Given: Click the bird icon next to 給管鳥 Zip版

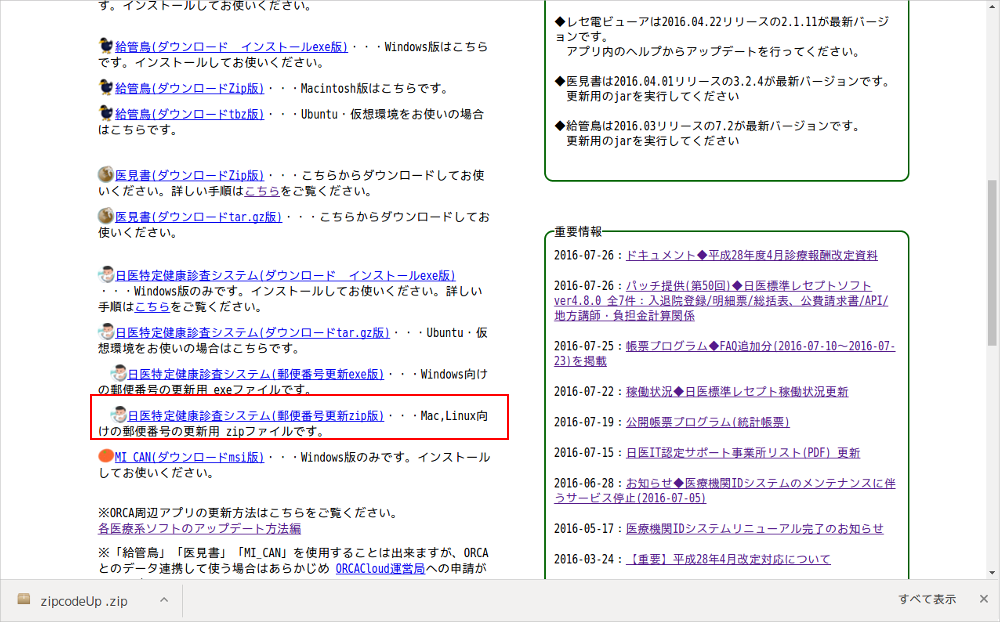Looking at the screenshot, I should click(104, 87).
